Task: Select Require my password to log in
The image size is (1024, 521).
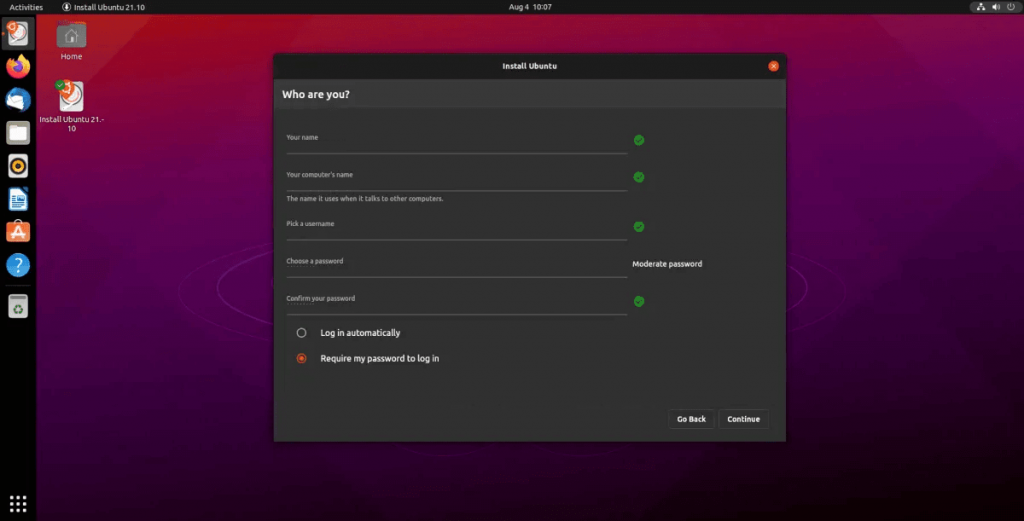Action: pyautogui.click(x=368, y=358)
